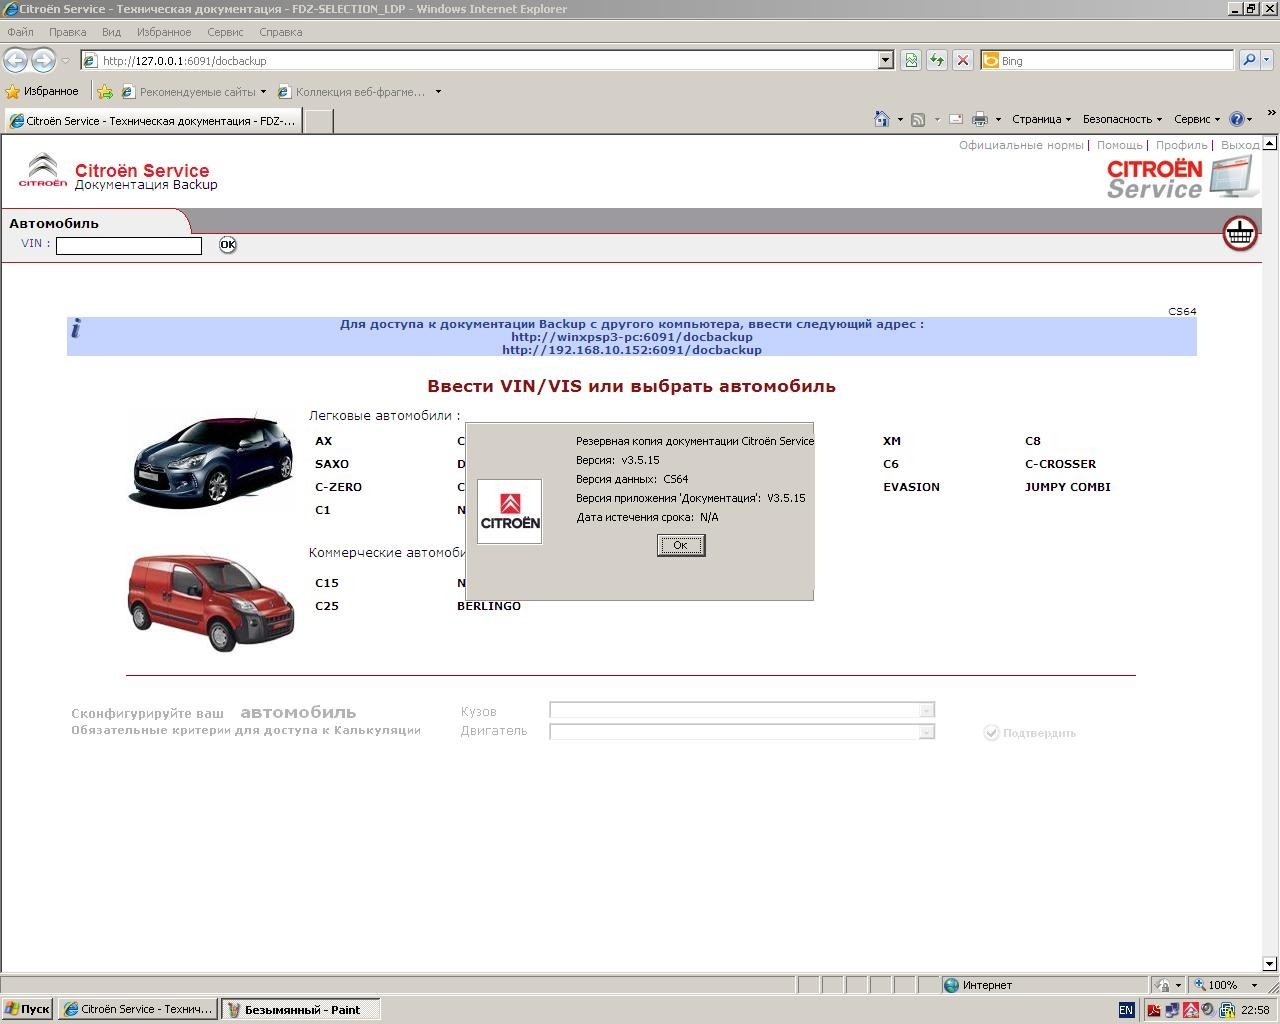The width and height of the screenshot is (1280, 1024).
Task: Click the red van image
Action: click(211, 602)
